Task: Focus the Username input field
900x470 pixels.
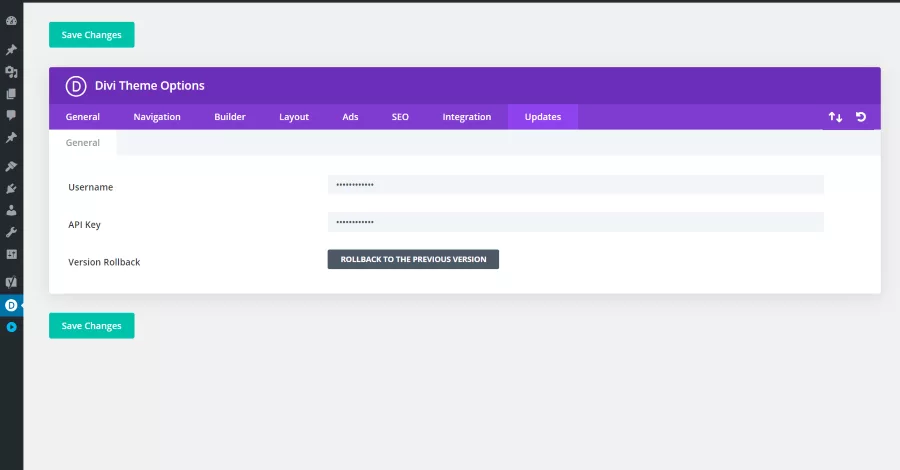Action: click(576, 185)
